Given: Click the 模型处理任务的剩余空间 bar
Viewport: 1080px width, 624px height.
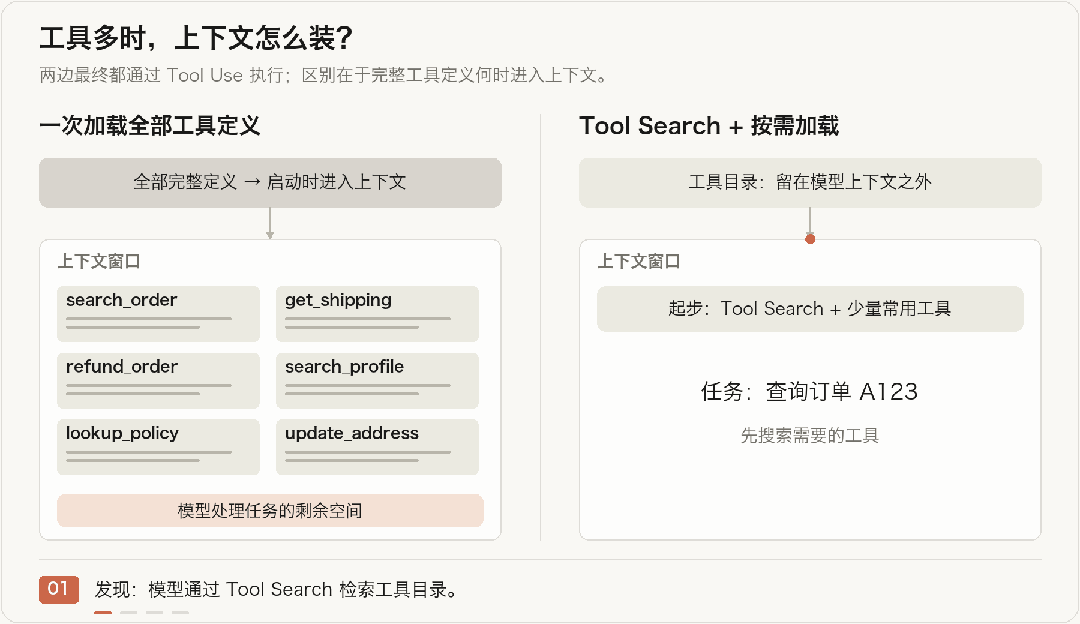Looking at the screenshot, I should (270, 510).
